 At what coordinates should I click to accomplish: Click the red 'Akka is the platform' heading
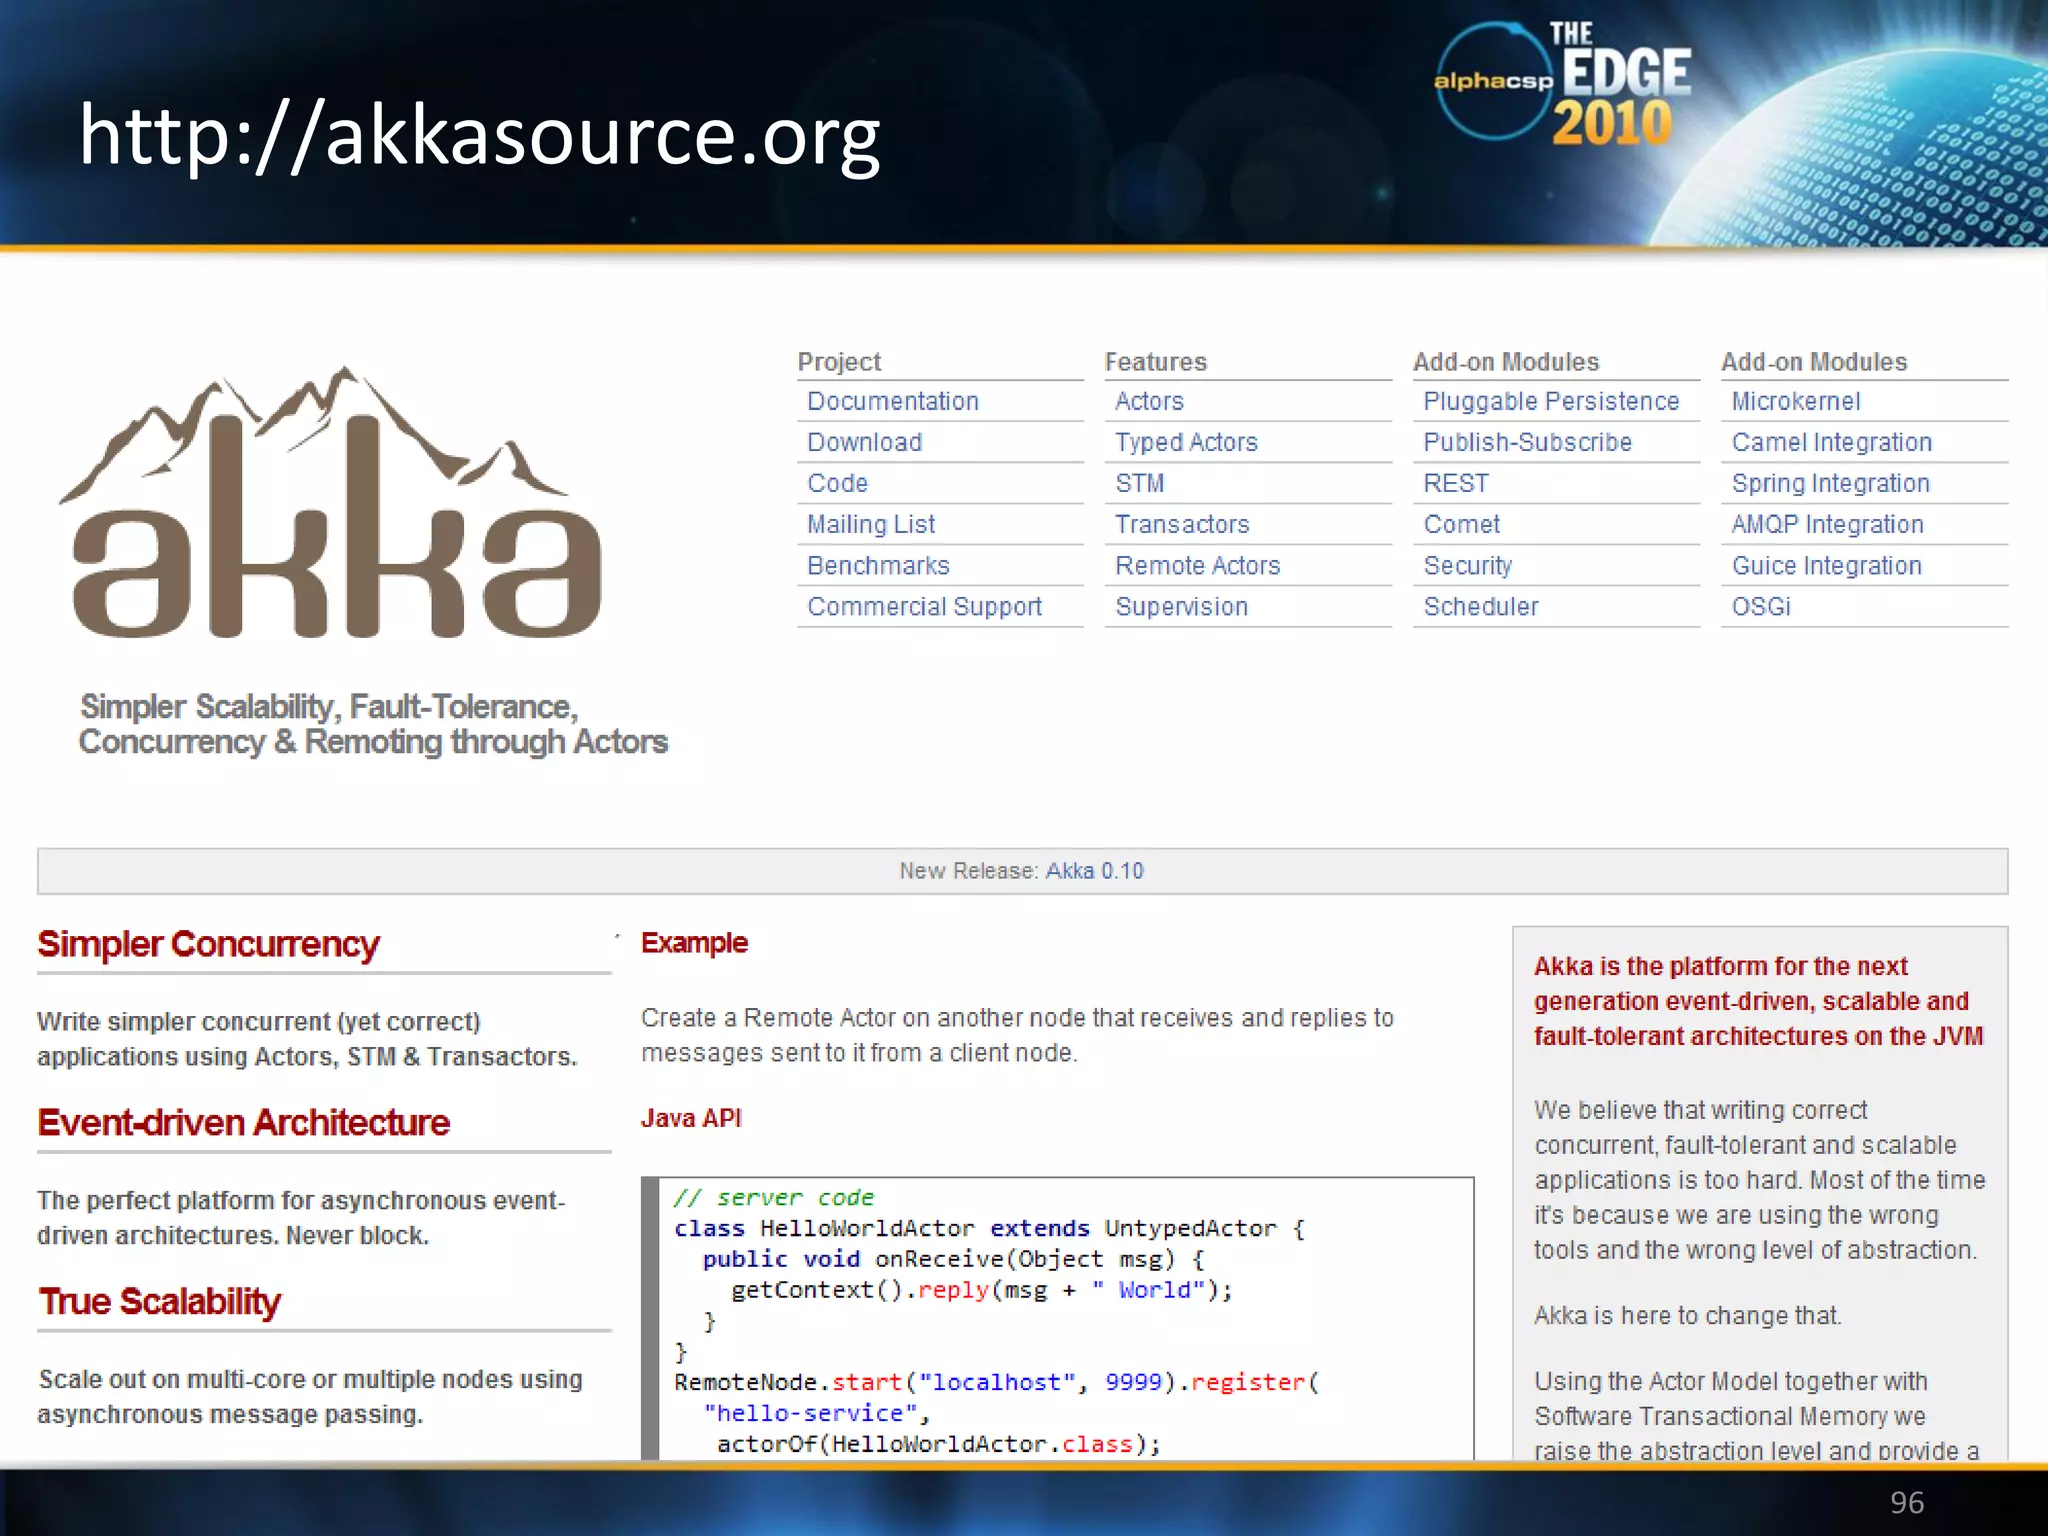point(1759,1001)
